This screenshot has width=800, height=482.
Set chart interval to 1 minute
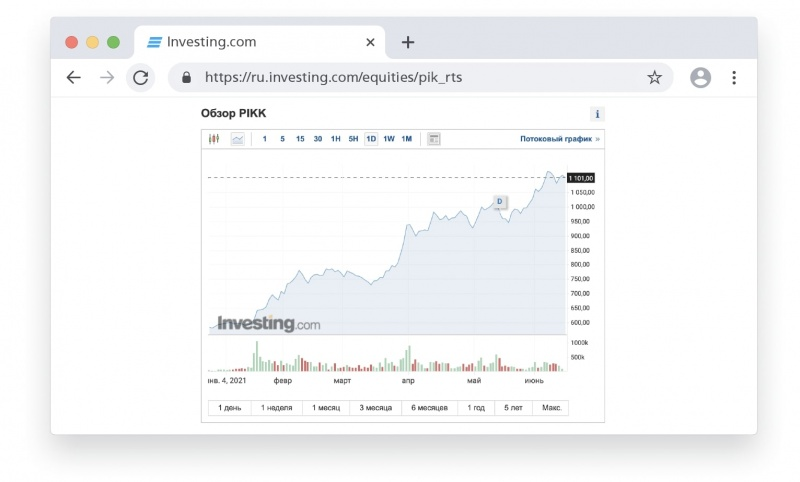pyautogui.click(x=265, y=139)
